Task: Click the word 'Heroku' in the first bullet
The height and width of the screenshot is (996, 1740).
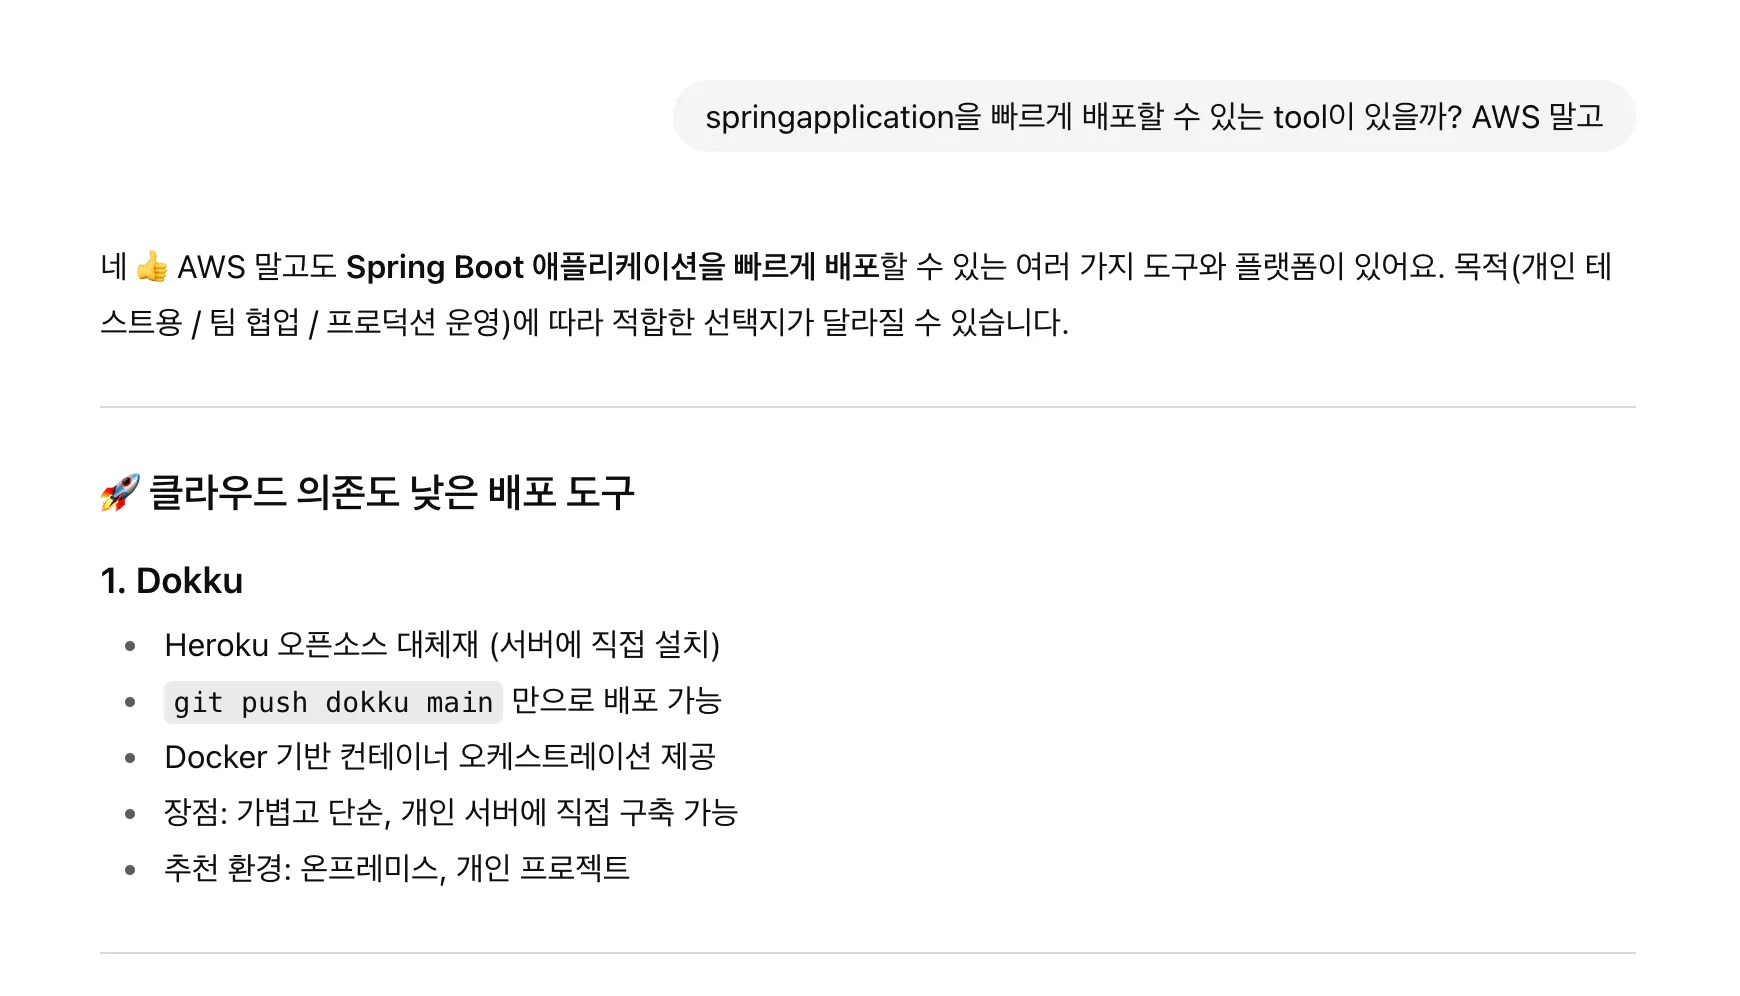Action: pos(217,645)
